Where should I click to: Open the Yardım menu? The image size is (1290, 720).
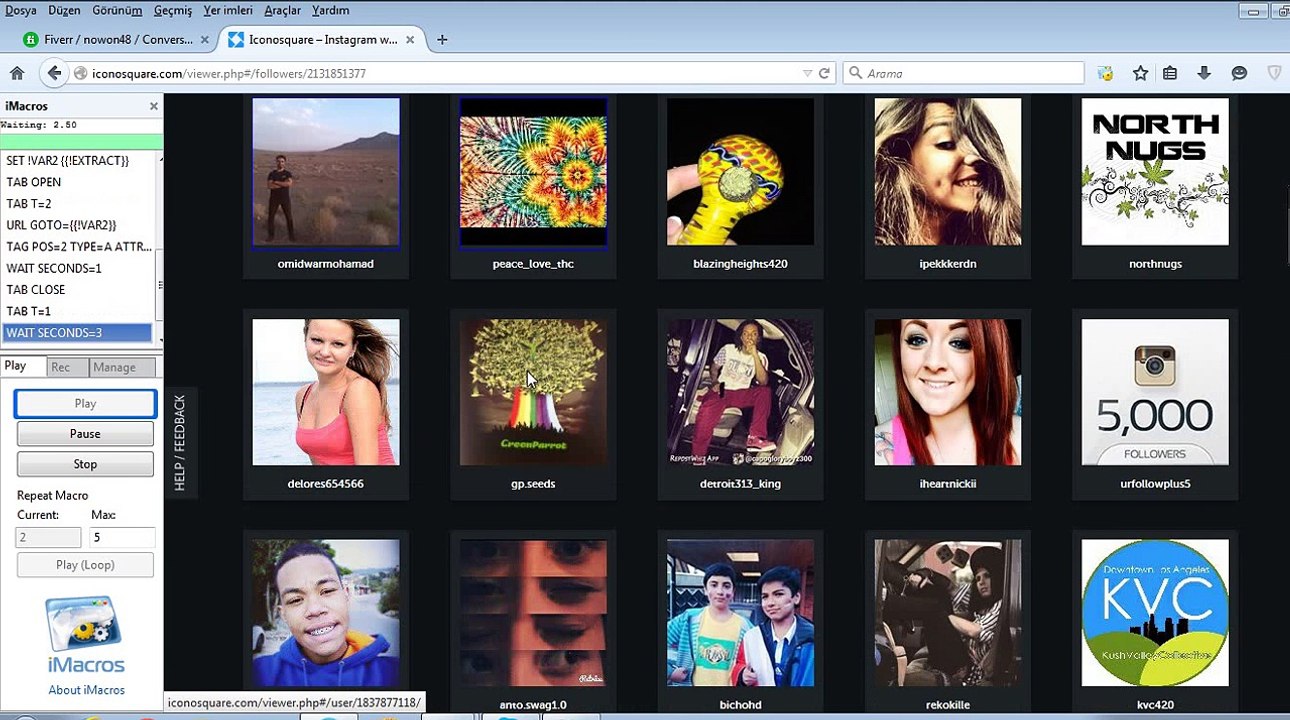(330, 10)
